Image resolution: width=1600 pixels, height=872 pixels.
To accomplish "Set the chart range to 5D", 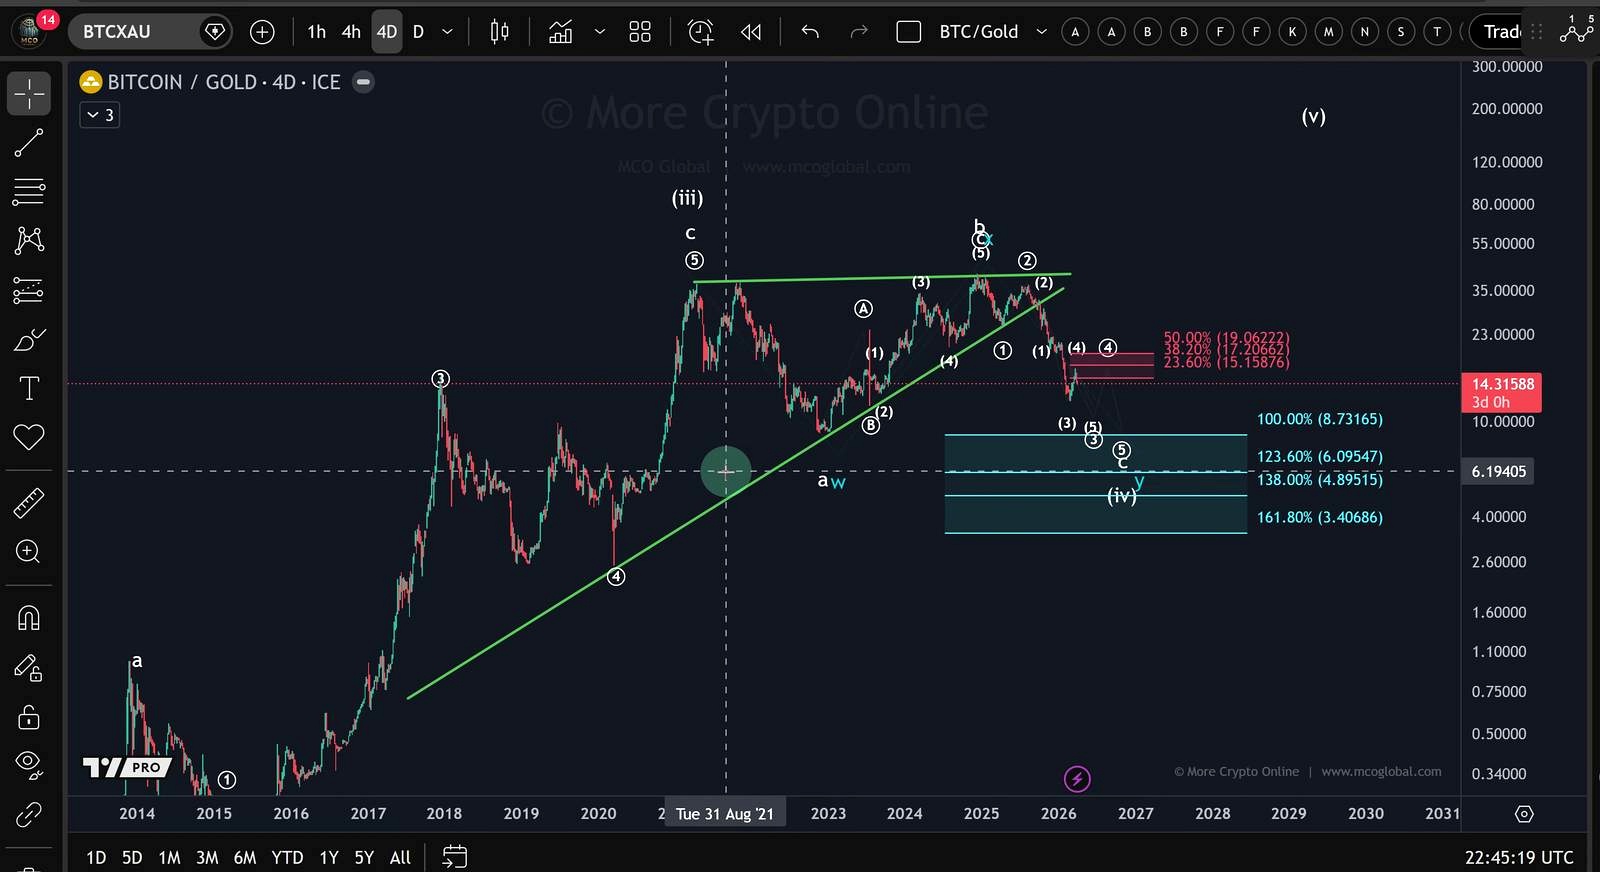I will pos(132,857).
